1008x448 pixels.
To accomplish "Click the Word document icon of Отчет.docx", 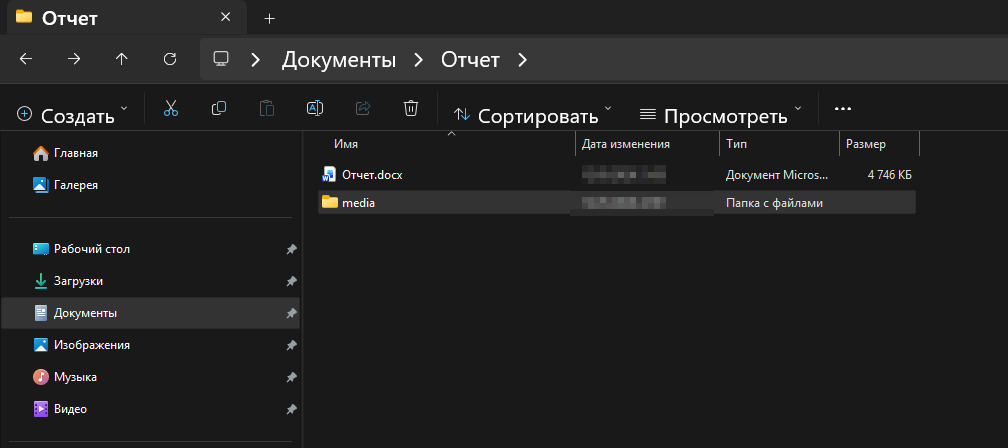I will pos(330,174).
